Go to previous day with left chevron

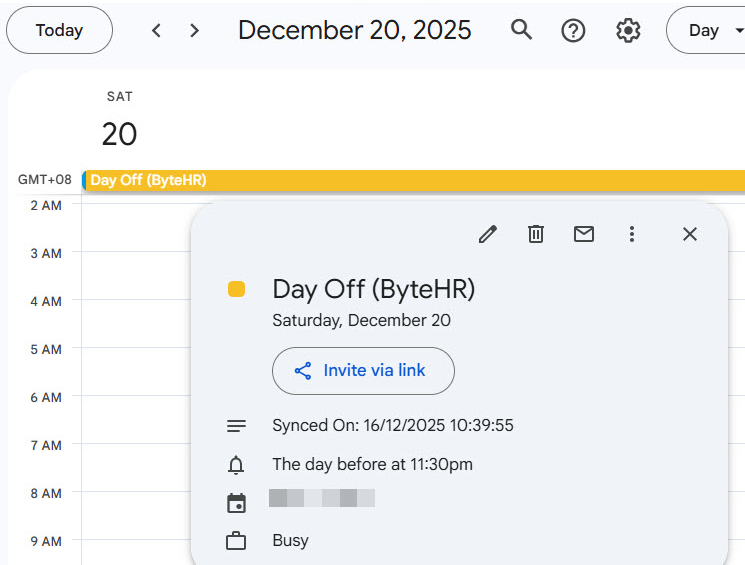156,30
